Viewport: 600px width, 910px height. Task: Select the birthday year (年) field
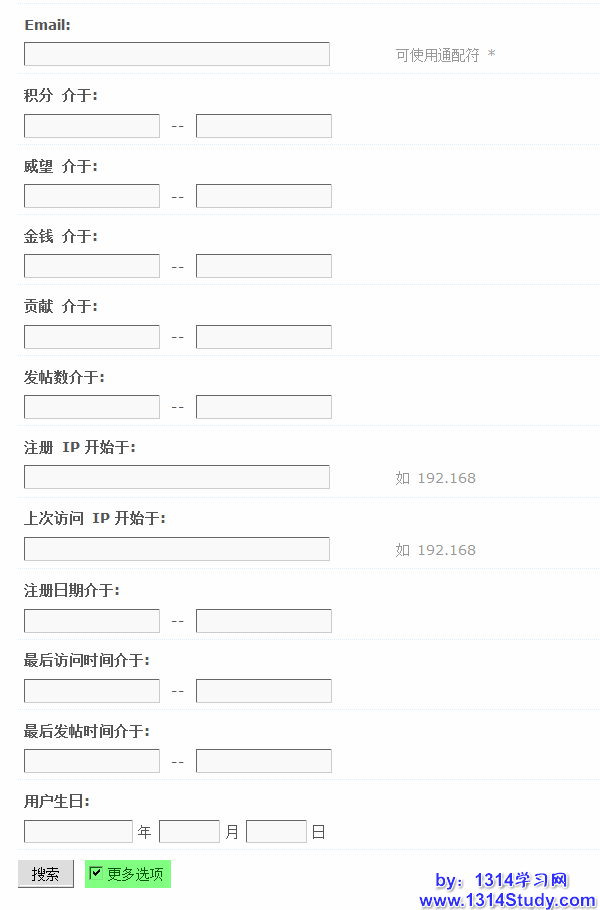tap(78, 831)
